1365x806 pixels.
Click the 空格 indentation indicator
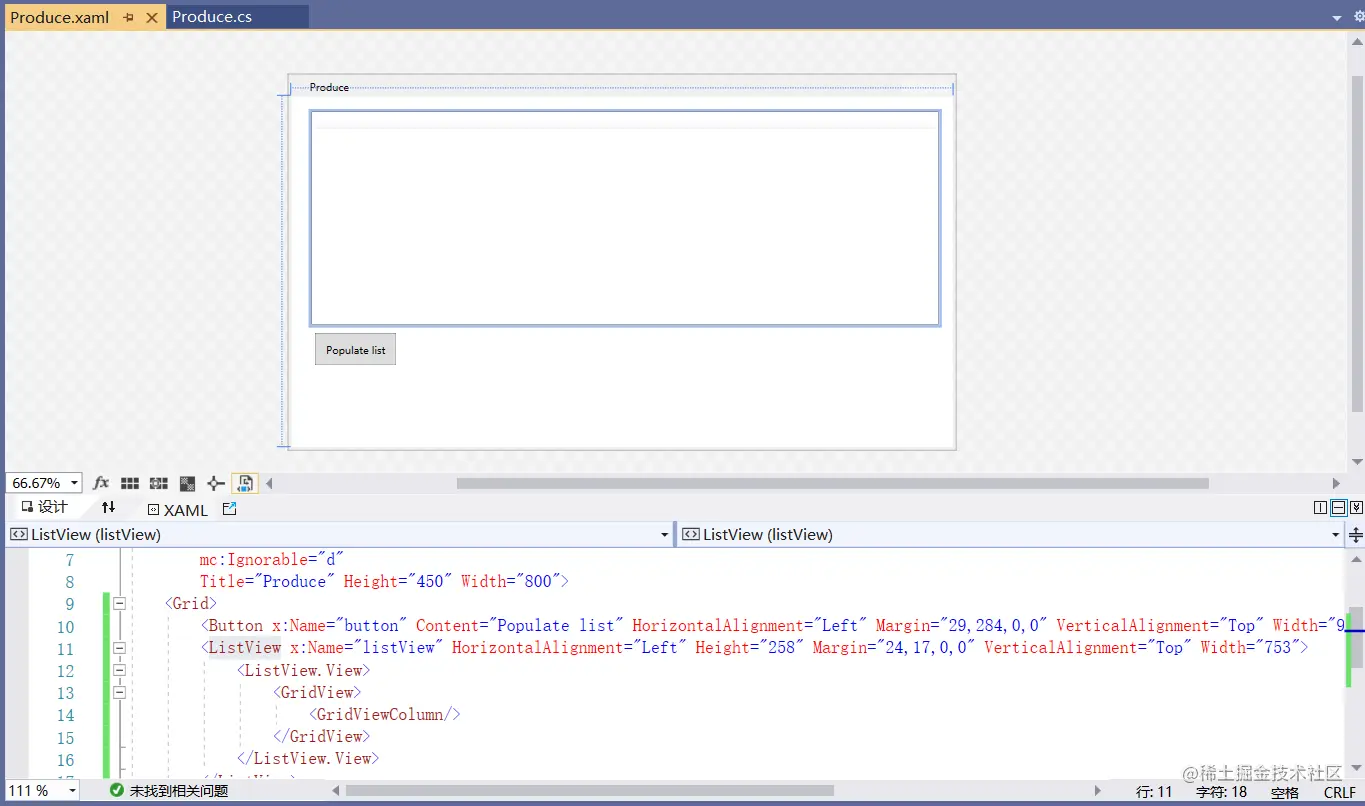(x=1285, y=792)
